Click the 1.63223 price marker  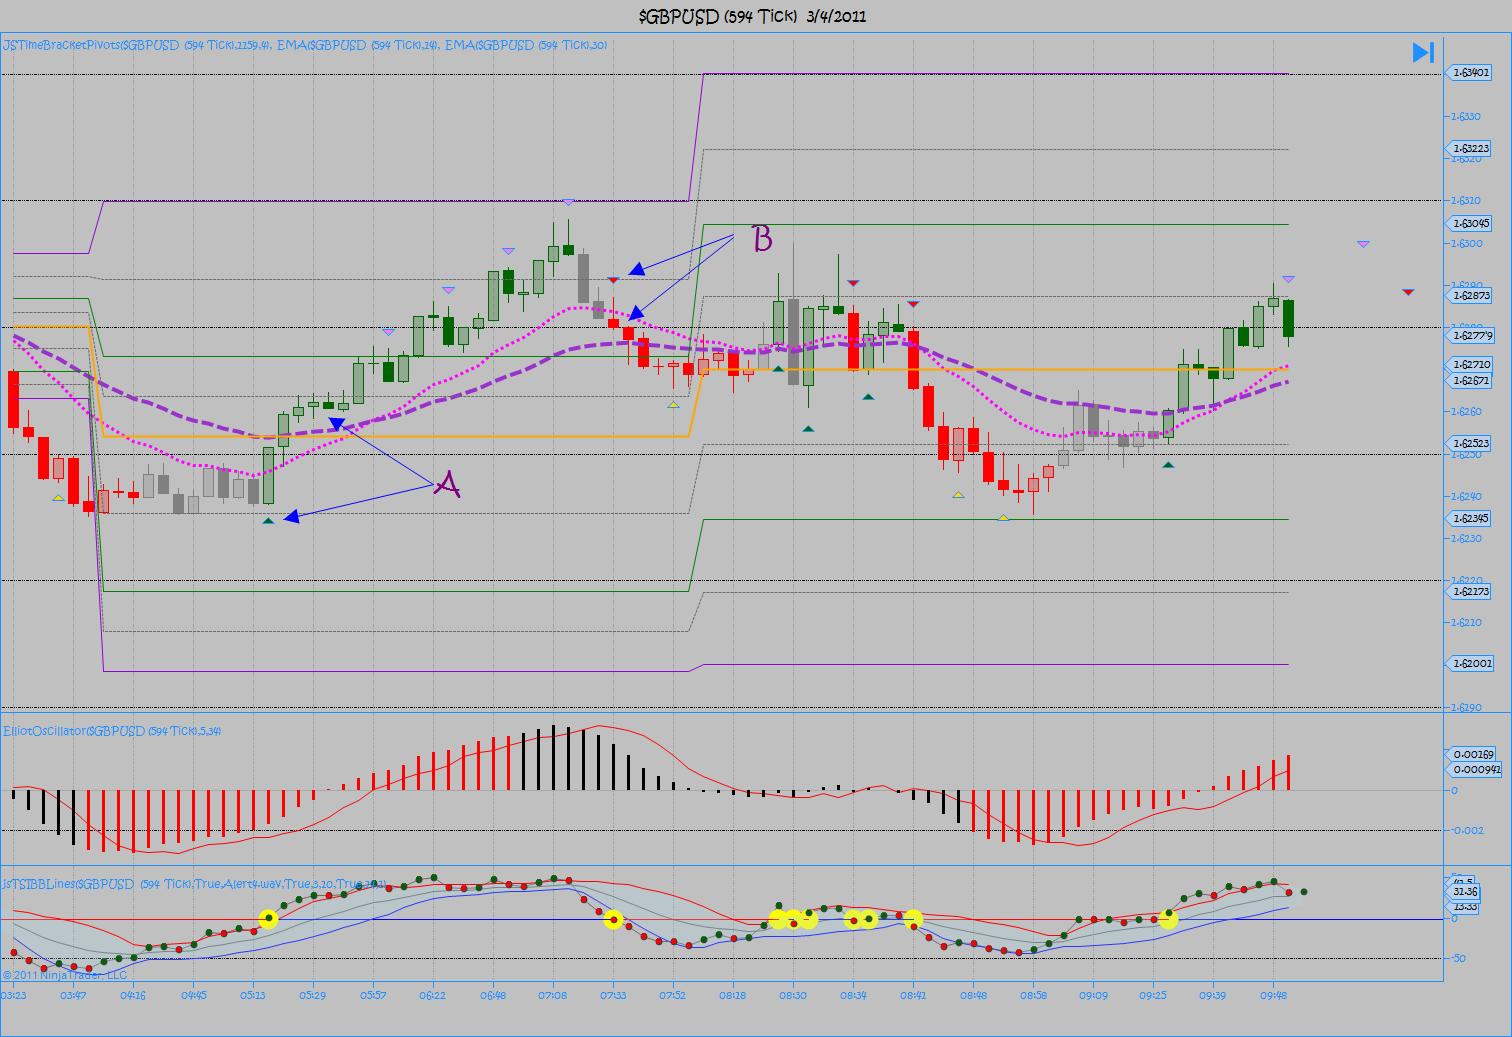point(1470,149)
